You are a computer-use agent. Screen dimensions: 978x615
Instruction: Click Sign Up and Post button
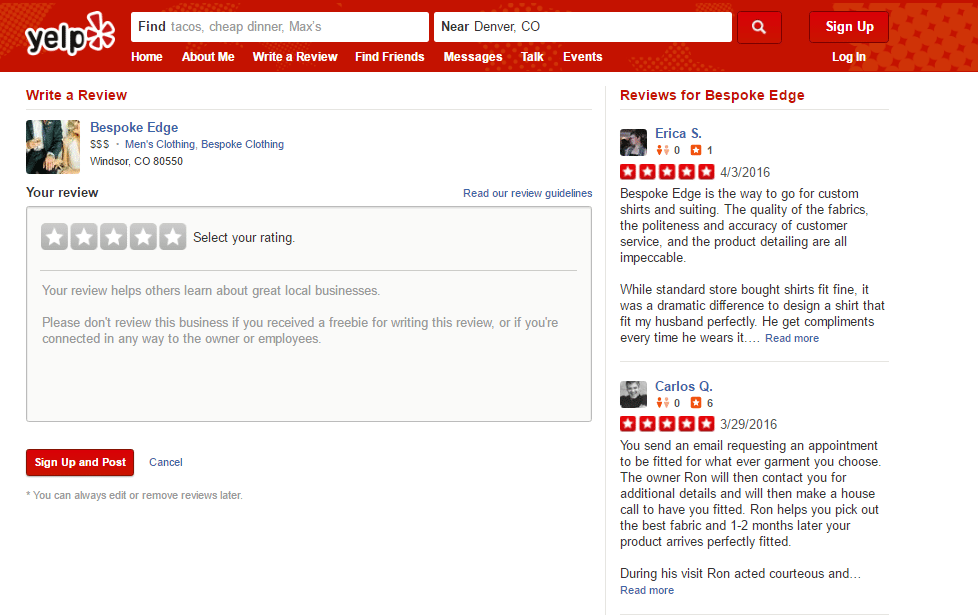coord(80,462)
